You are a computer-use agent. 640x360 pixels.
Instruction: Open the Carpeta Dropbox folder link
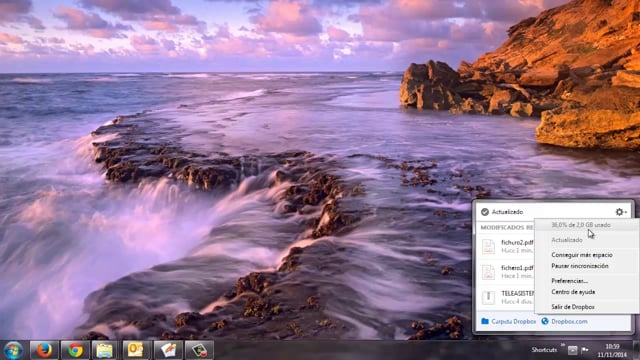[513, 321]
